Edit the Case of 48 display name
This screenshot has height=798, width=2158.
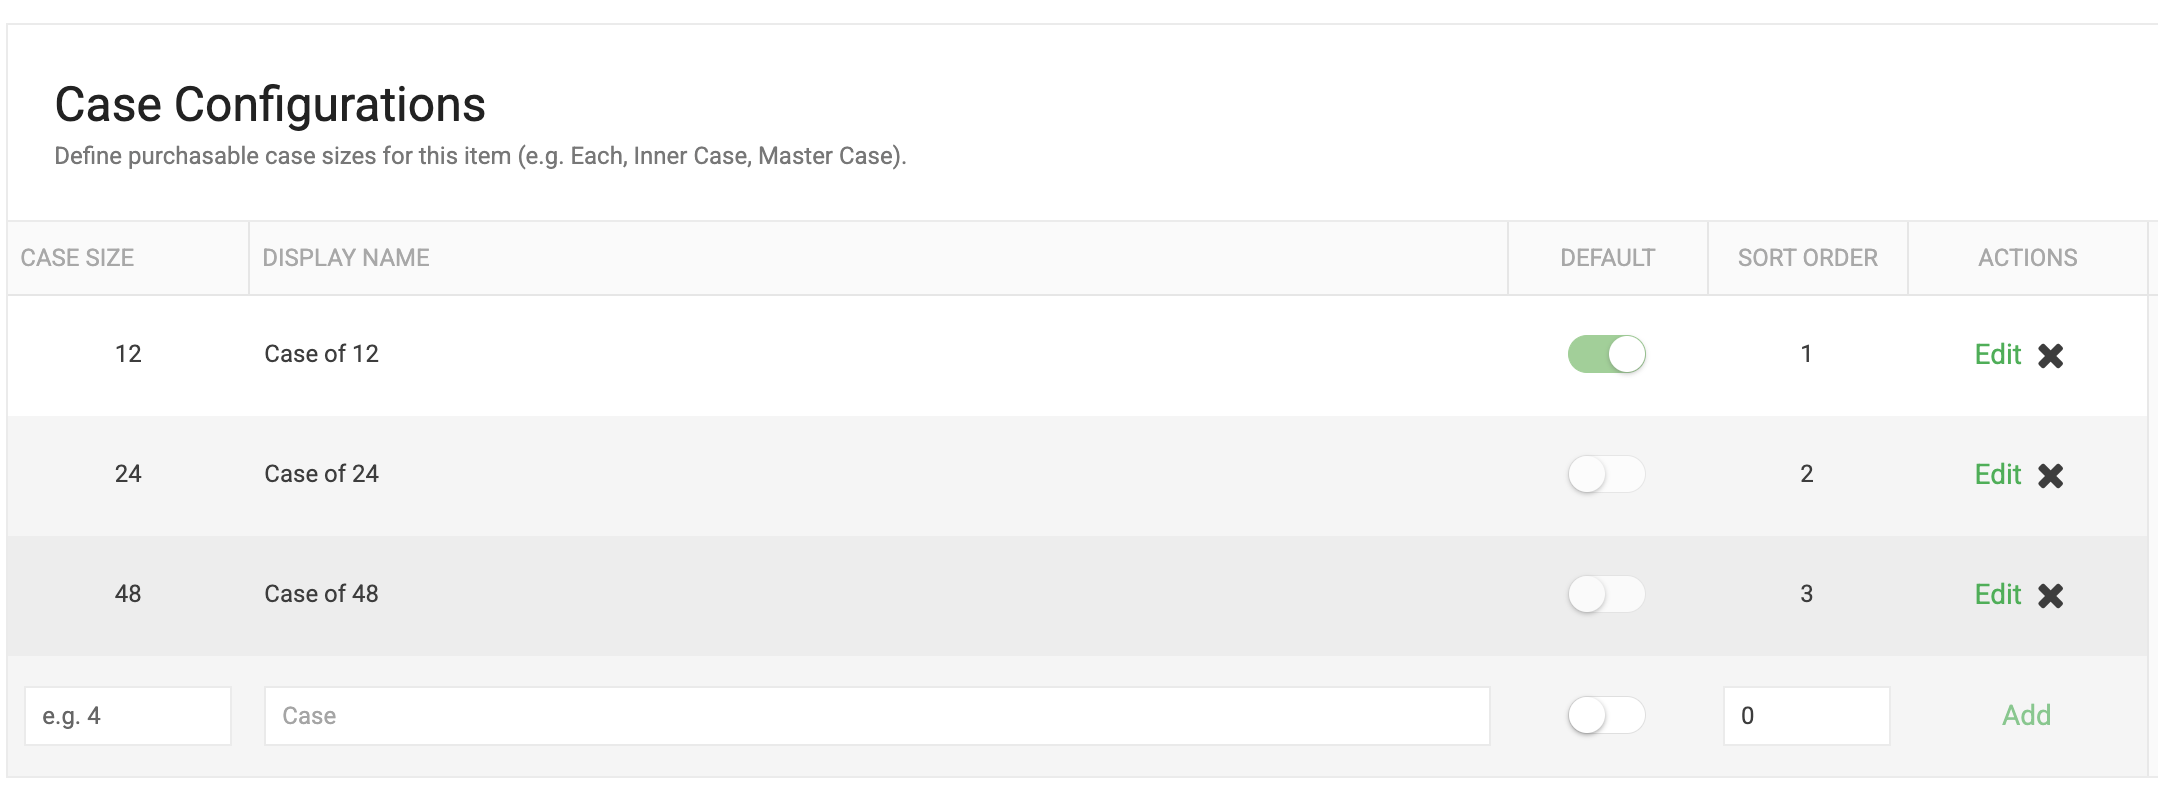click(x=1996, y=594)
